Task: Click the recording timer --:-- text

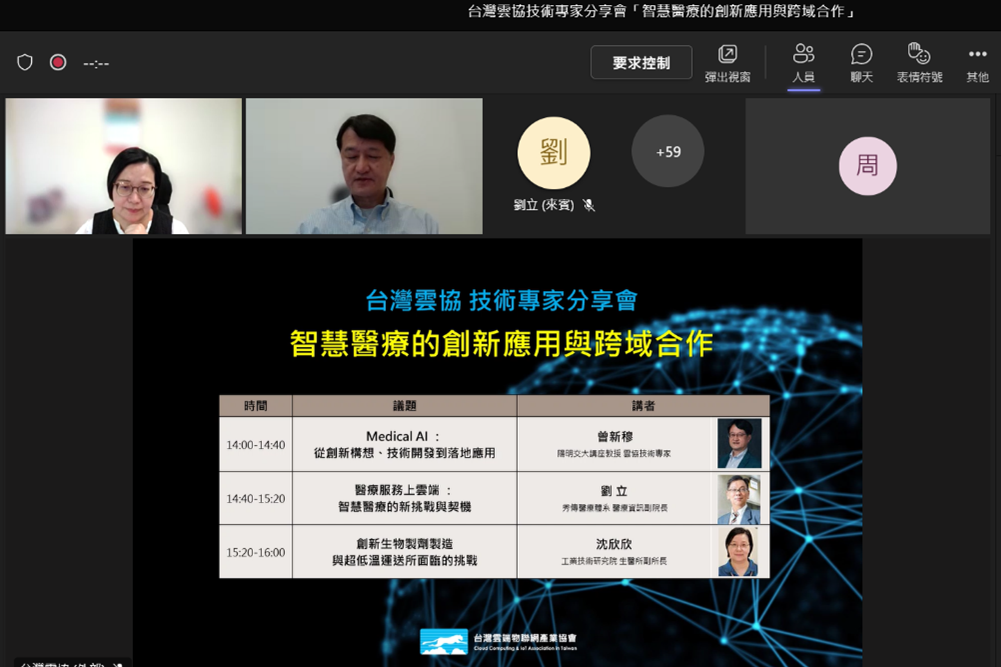Action: (96, 63)
